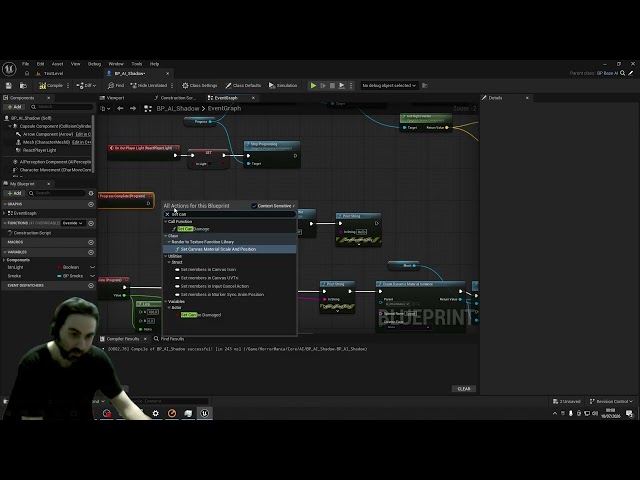Open the Asset menu

[58, 64]
